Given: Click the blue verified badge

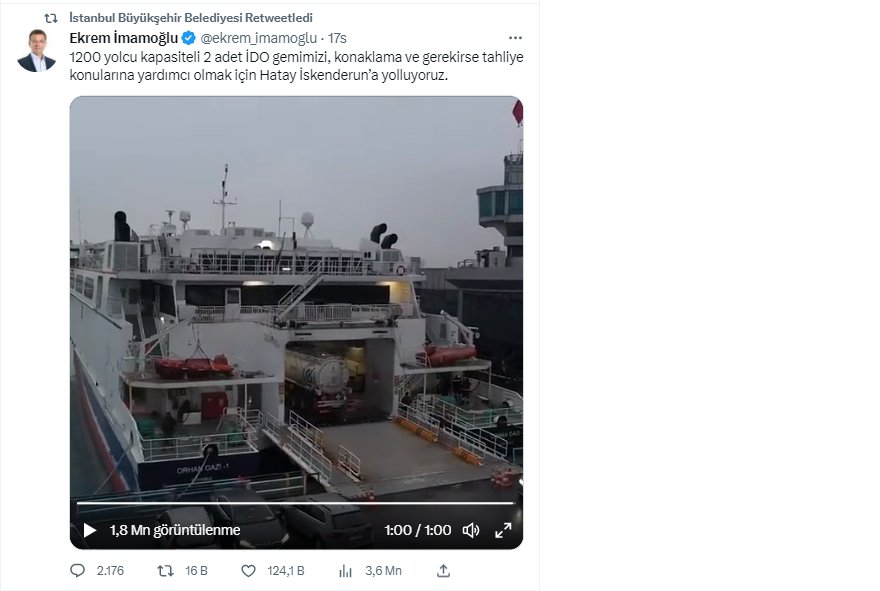Looking at the screenshot, I should (x=187, y=38).
